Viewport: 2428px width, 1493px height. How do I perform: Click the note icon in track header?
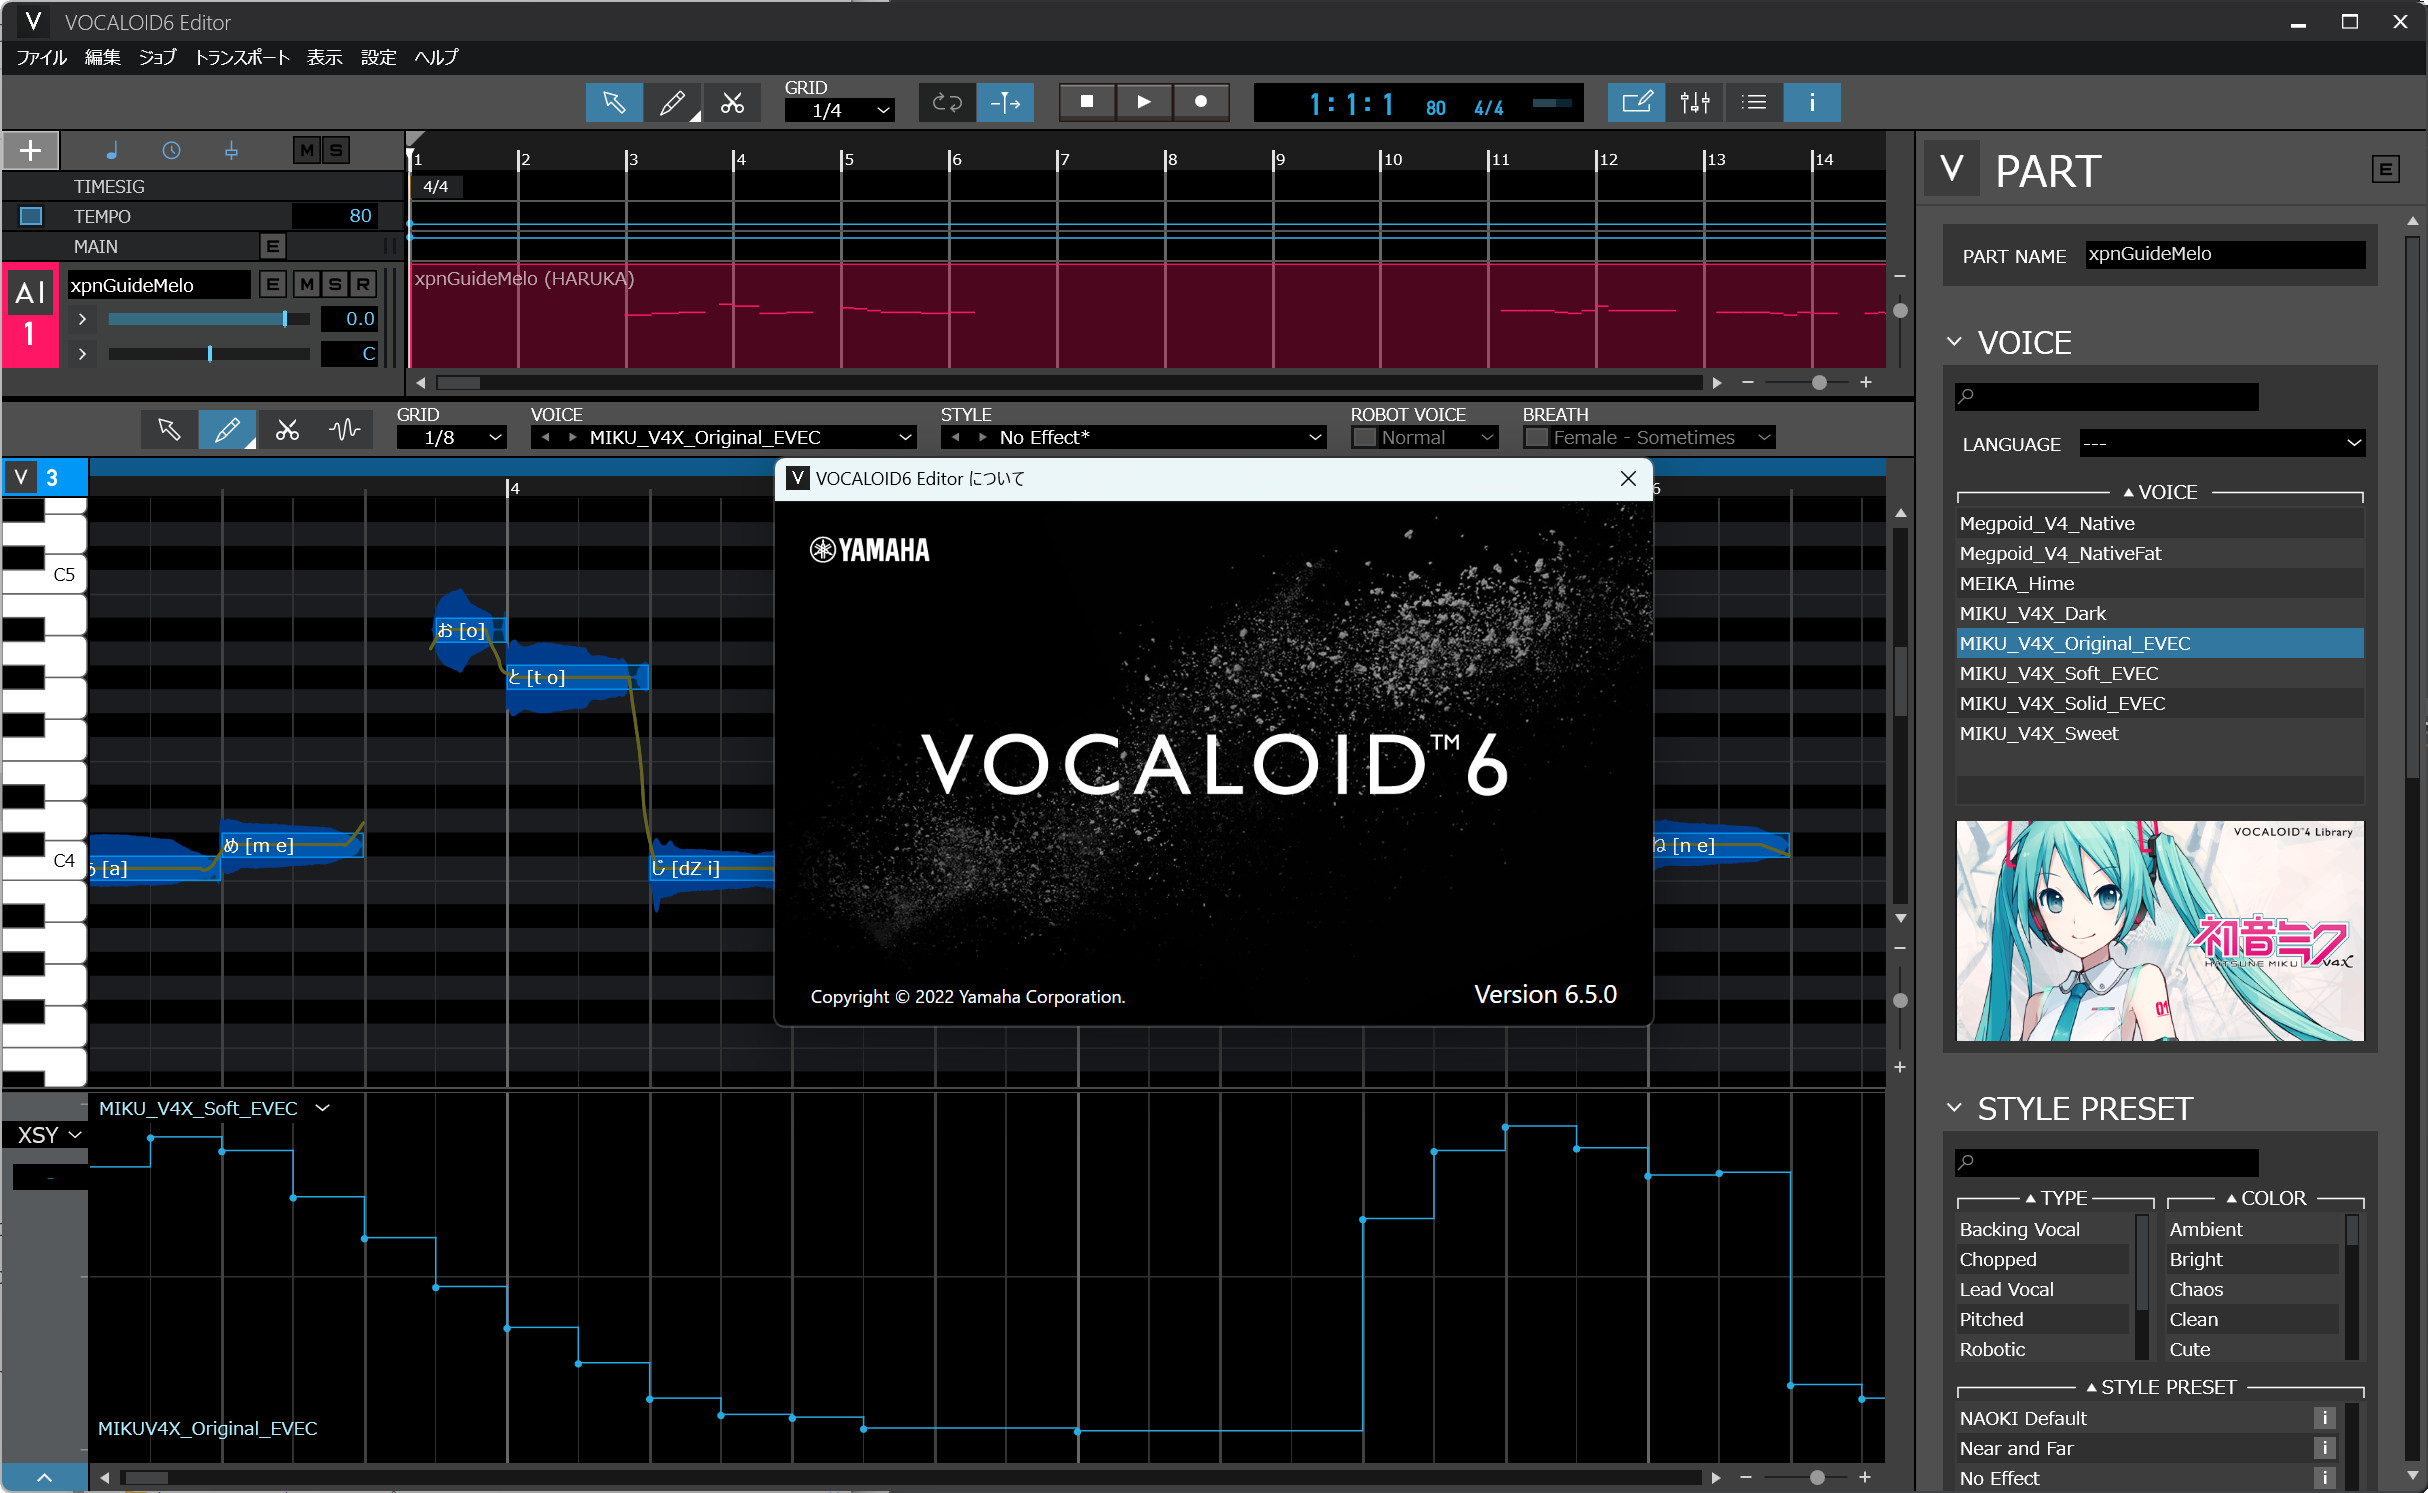tap(112, 151)
